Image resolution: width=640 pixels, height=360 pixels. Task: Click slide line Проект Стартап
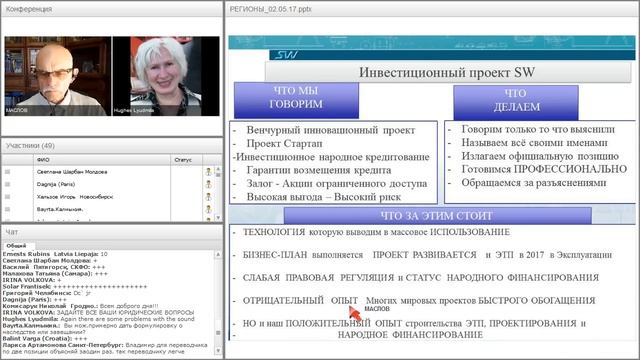pos(284,144)
